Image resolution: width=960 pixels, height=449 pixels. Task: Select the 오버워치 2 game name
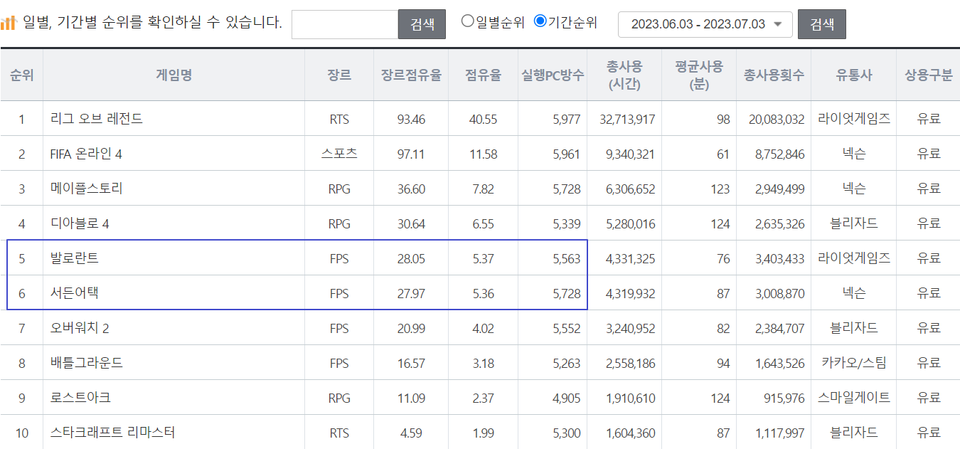pyautogui.click(x=80, y=328)
